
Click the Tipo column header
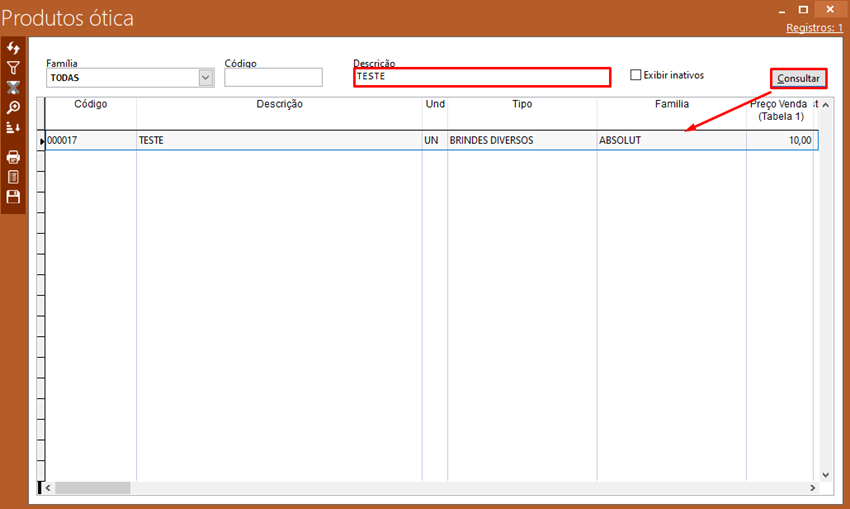click(522, 104)
